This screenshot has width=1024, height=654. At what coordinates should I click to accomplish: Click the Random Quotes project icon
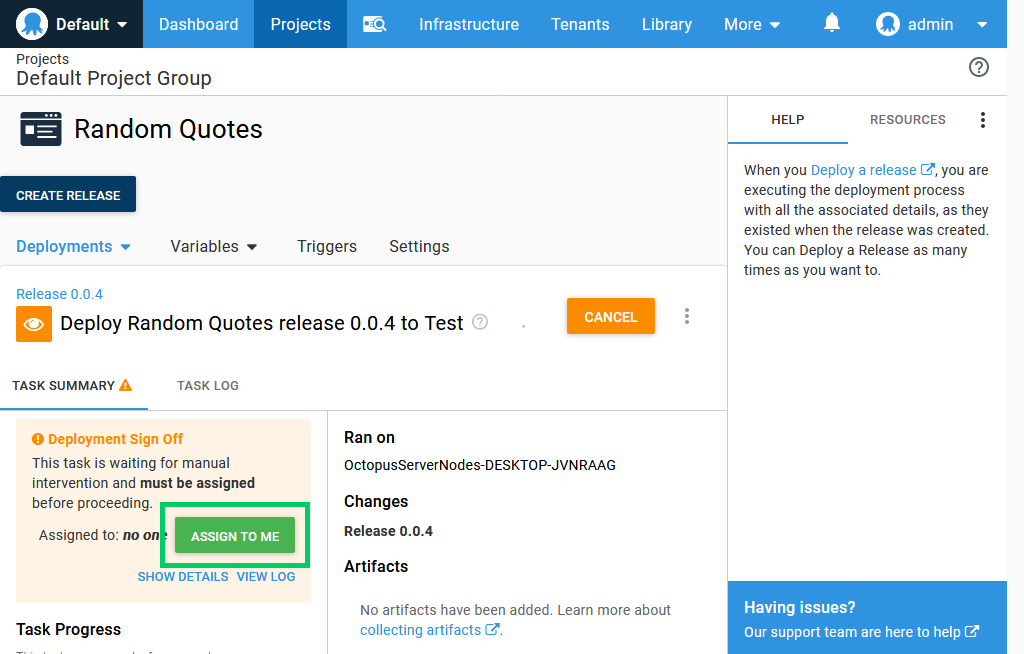click(x=41, y=129)
